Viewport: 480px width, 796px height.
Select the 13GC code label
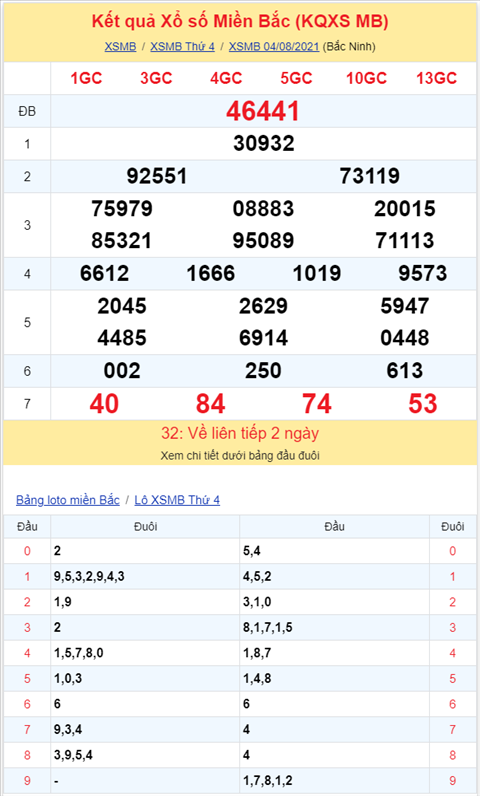(436, 78)
